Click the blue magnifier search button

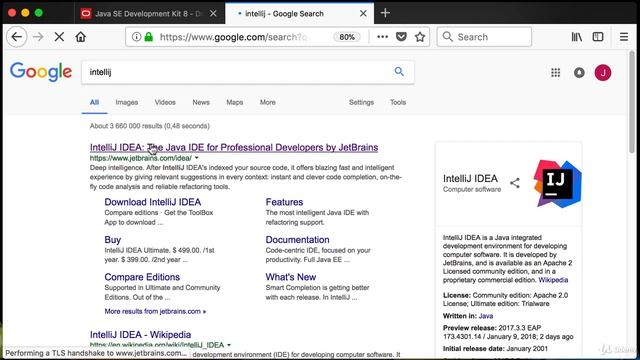tap(399, 72)
